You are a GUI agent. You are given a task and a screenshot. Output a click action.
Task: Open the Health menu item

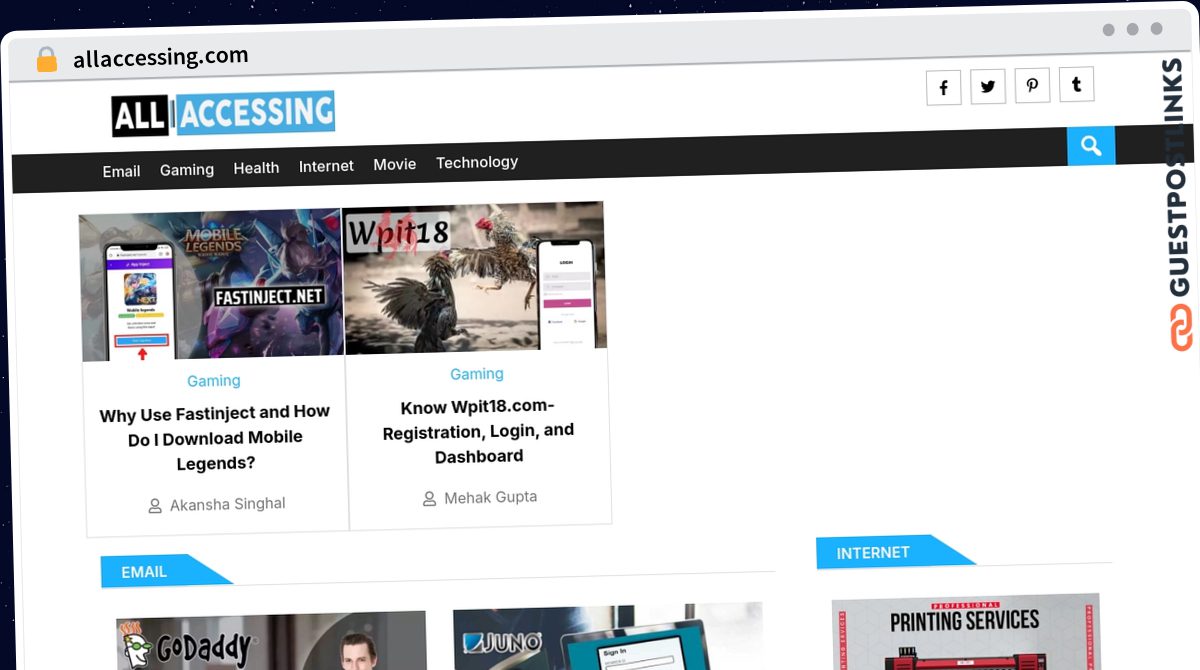(256, 168)
